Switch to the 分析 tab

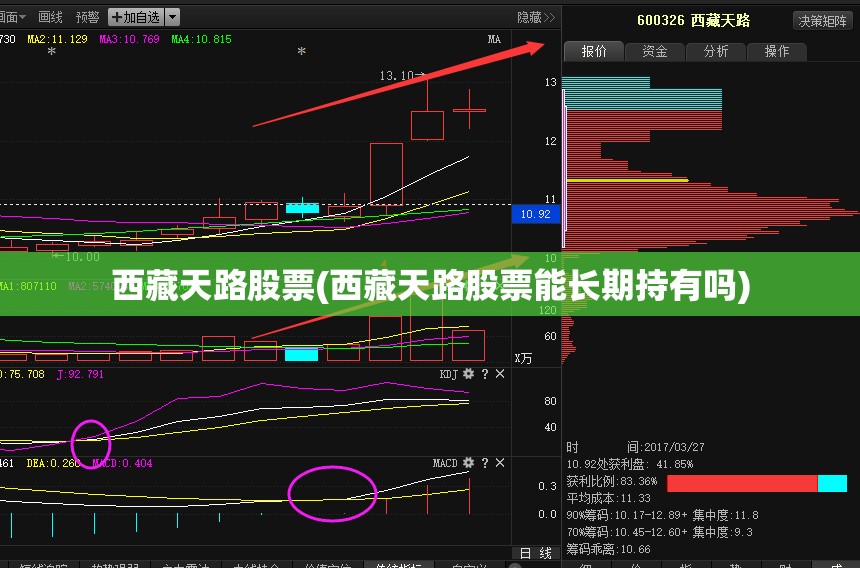tap(716, 52)
